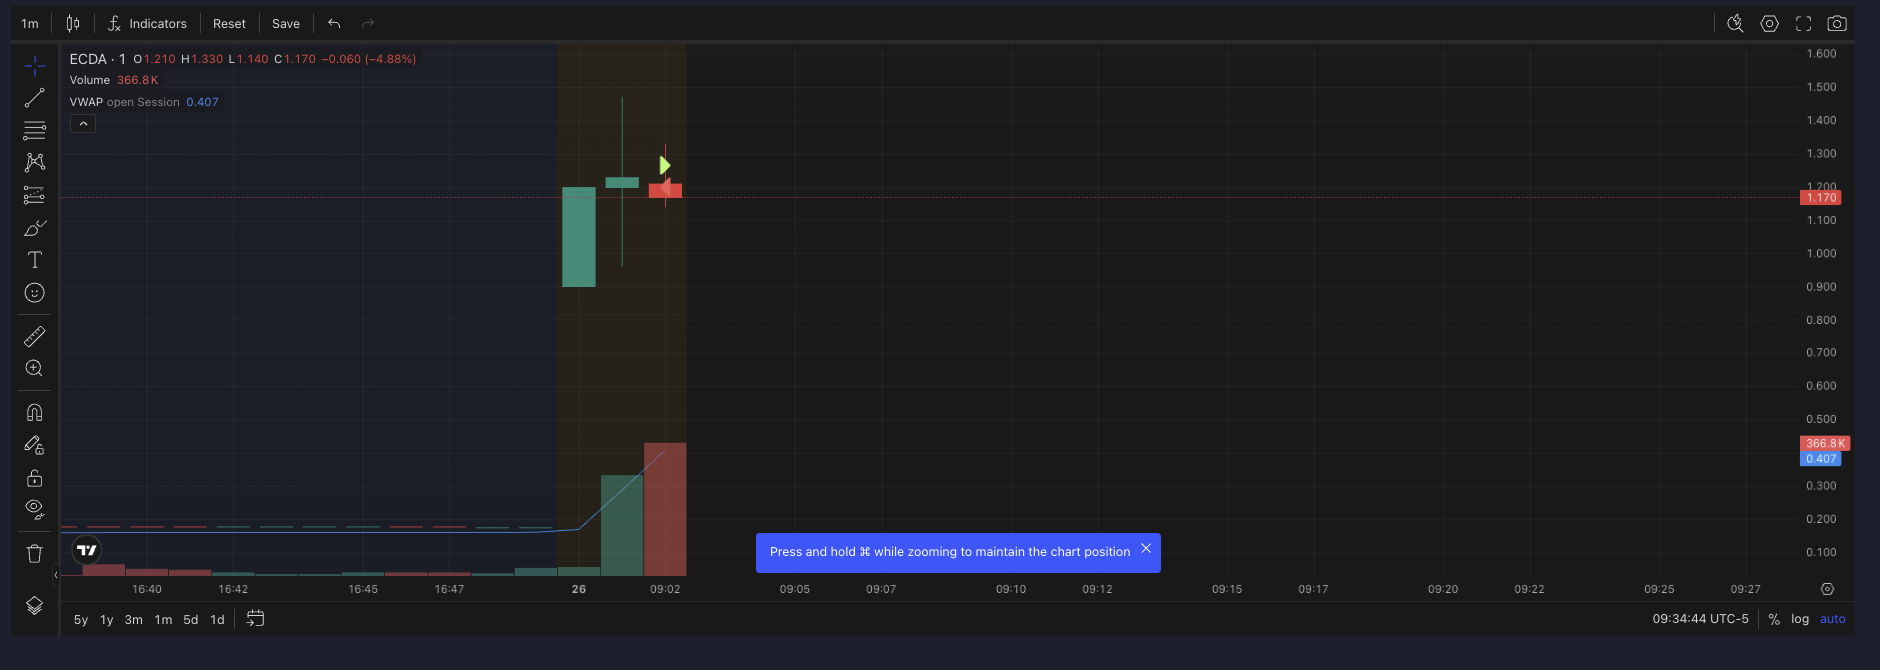
Task: Switch chart range to 5d
Action: (x=190, y=620)
